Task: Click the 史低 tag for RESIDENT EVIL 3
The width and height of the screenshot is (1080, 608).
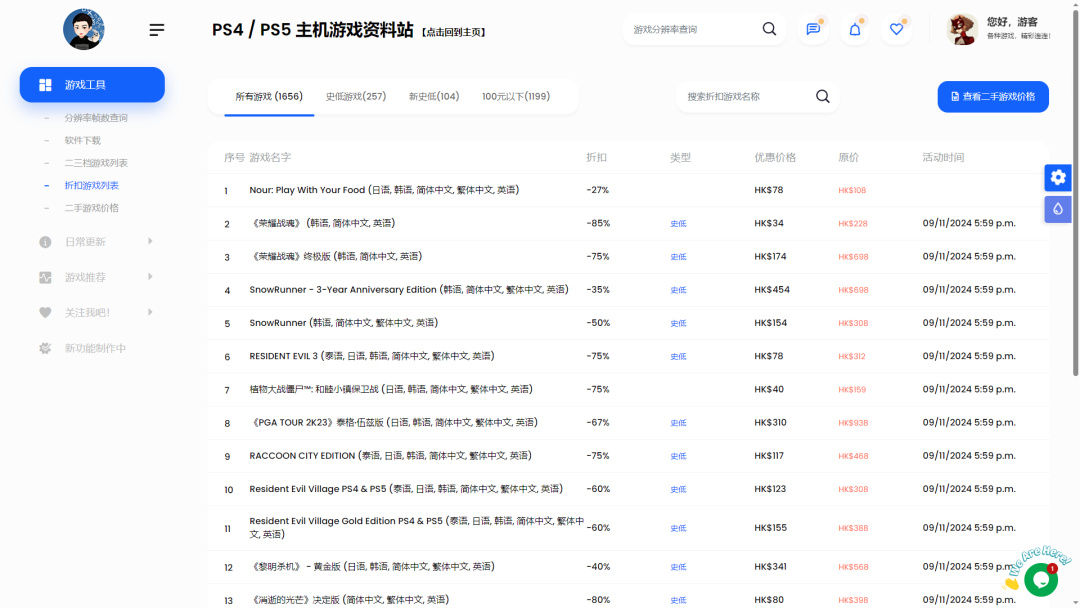Action: click(678, 357)
